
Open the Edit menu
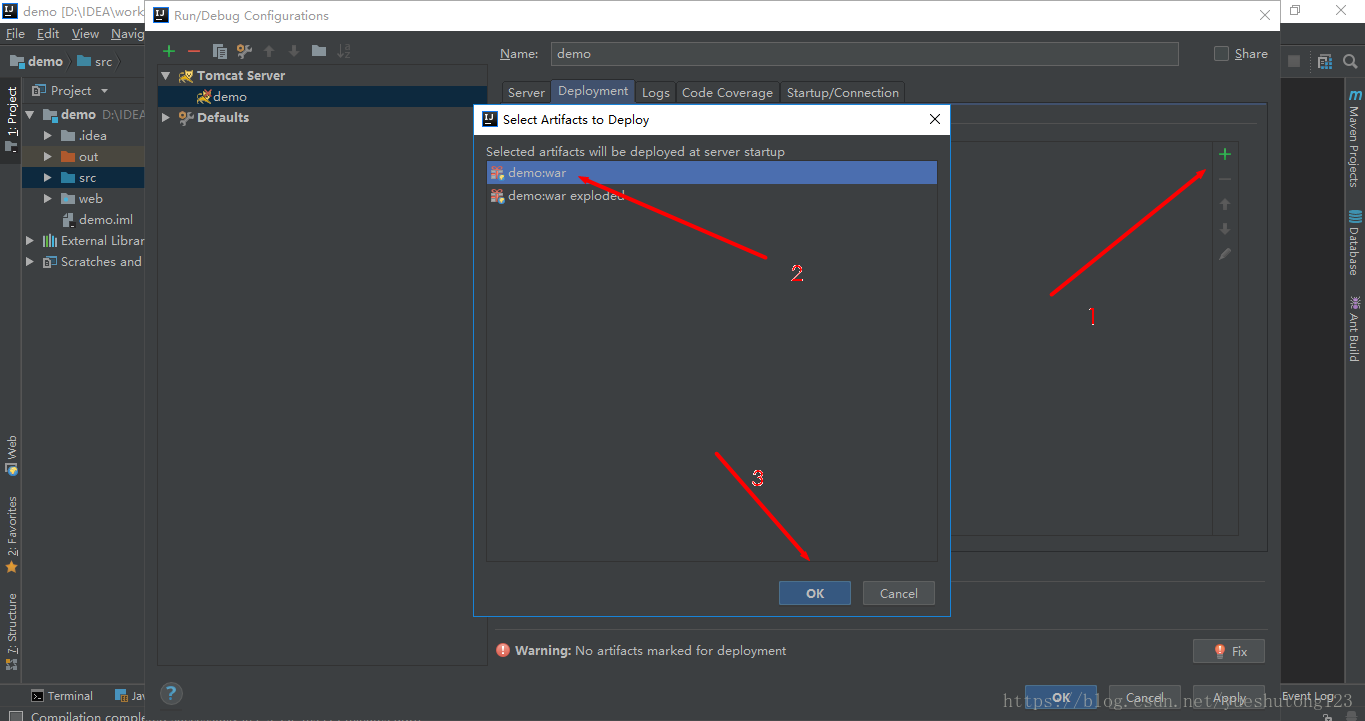48,34
